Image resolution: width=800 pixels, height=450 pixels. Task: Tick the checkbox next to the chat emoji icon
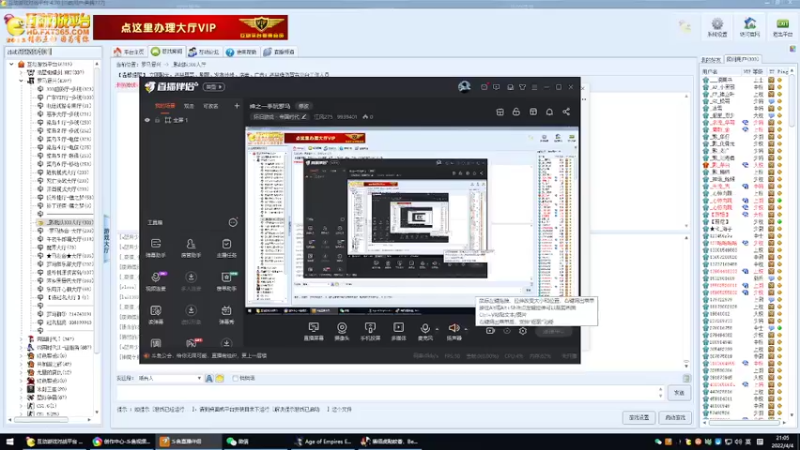click(x=235, y=378)
